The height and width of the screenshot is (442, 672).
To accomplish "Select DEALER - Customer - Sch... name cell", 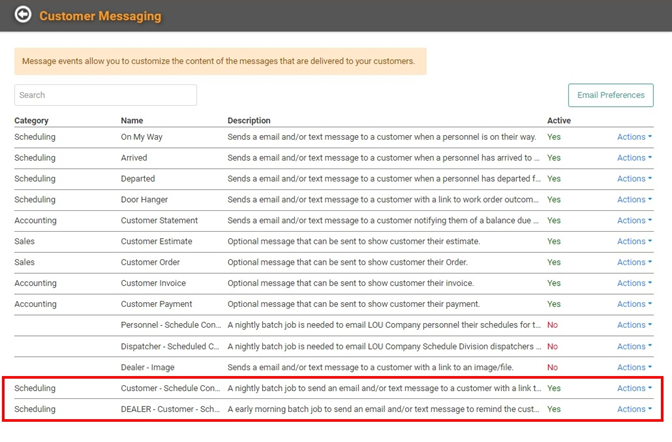I will 170,409.
